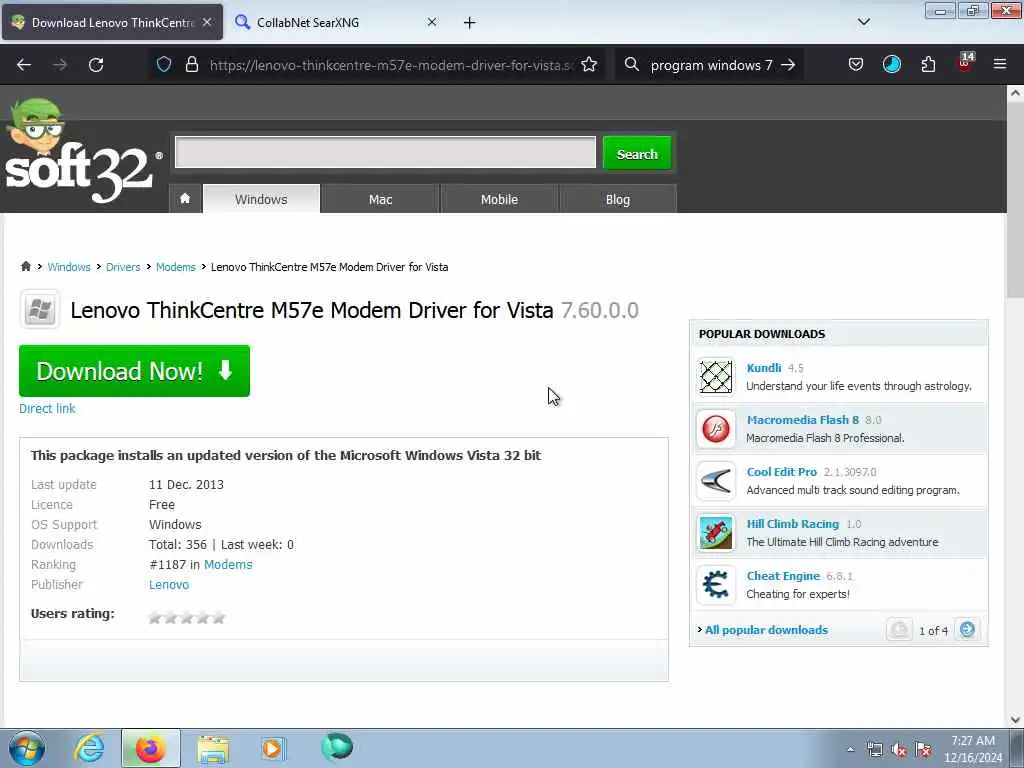Image resolution: width=1024 pixels, height=768 pixels.
Task: Click the green Search button
Action: point(637,153)
